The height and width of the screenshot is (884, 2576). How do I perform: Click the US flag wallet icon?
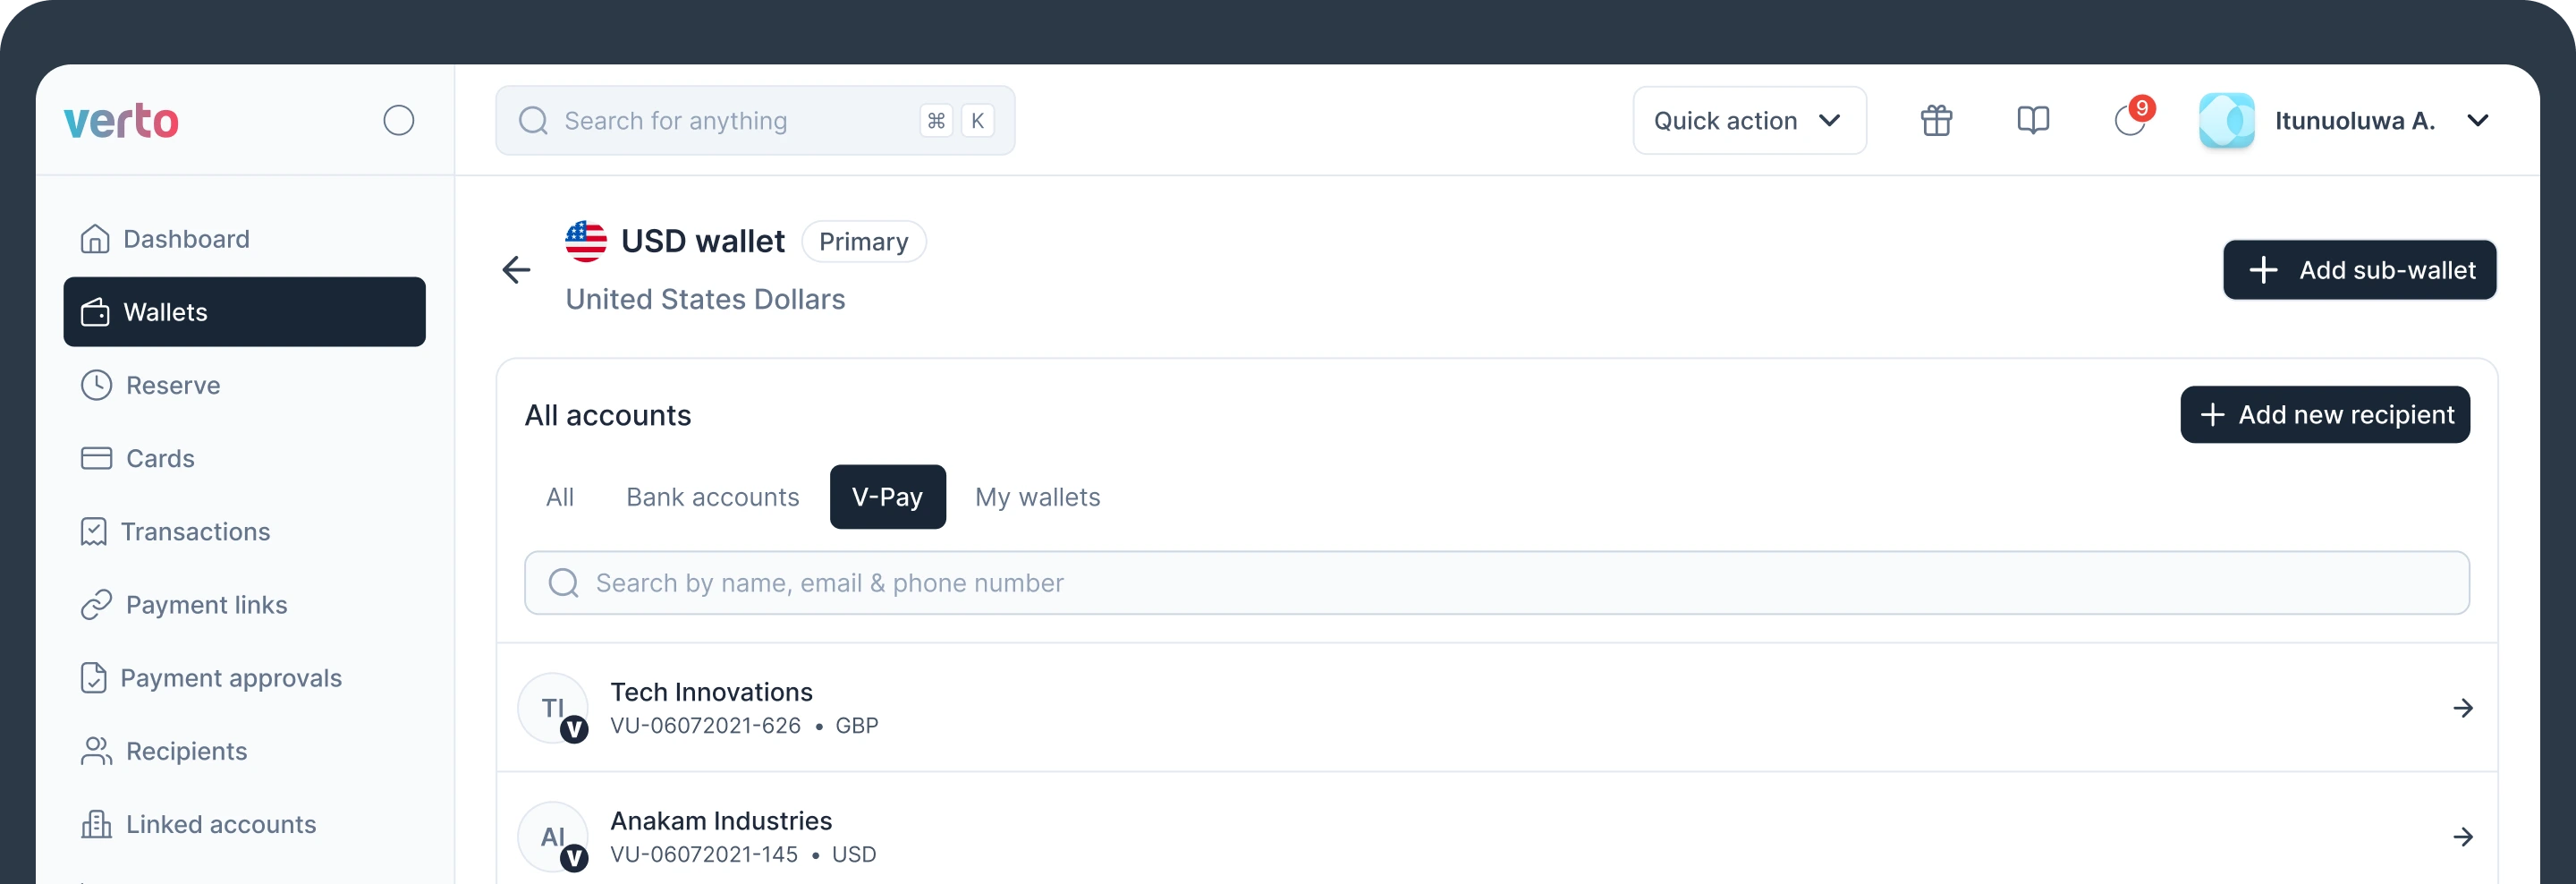click(586, 241)
